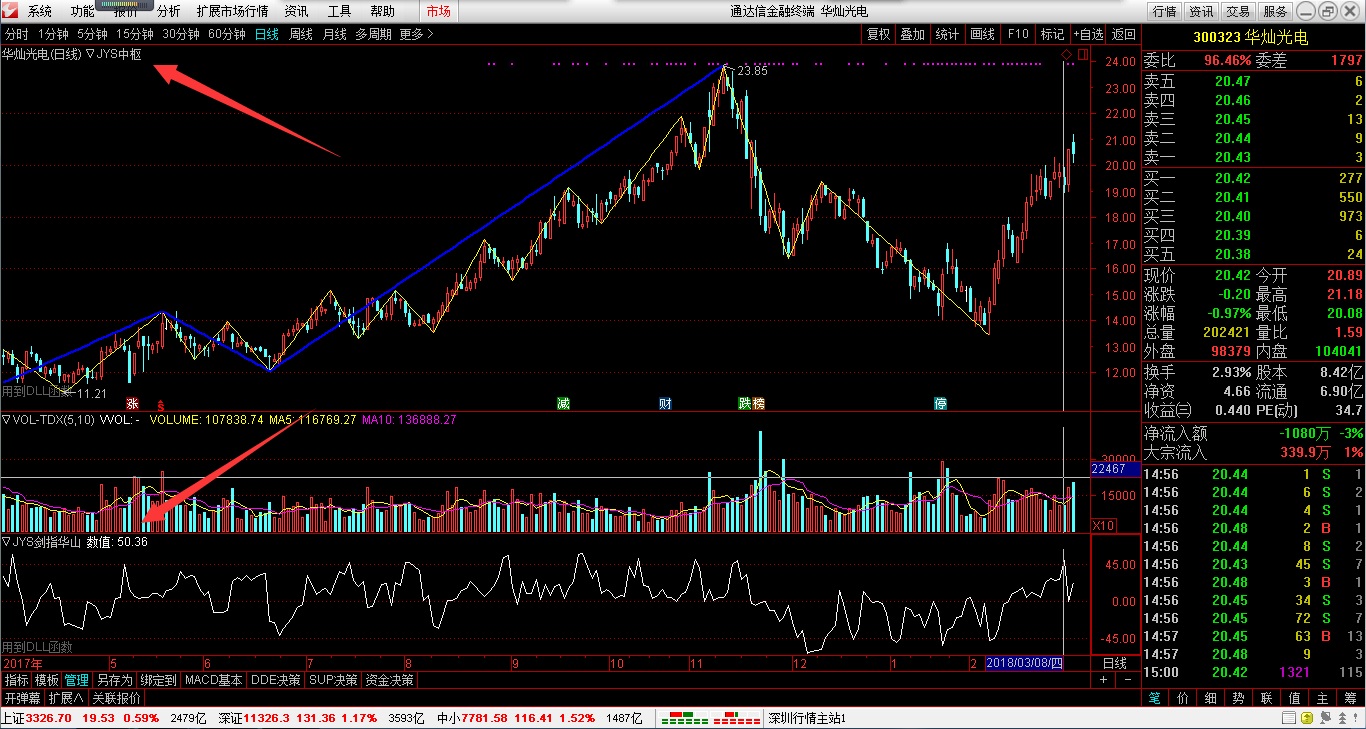This screenshot has height=729, width=1366.
Task: Expand the 更多 period options
Action: (416, 34)
